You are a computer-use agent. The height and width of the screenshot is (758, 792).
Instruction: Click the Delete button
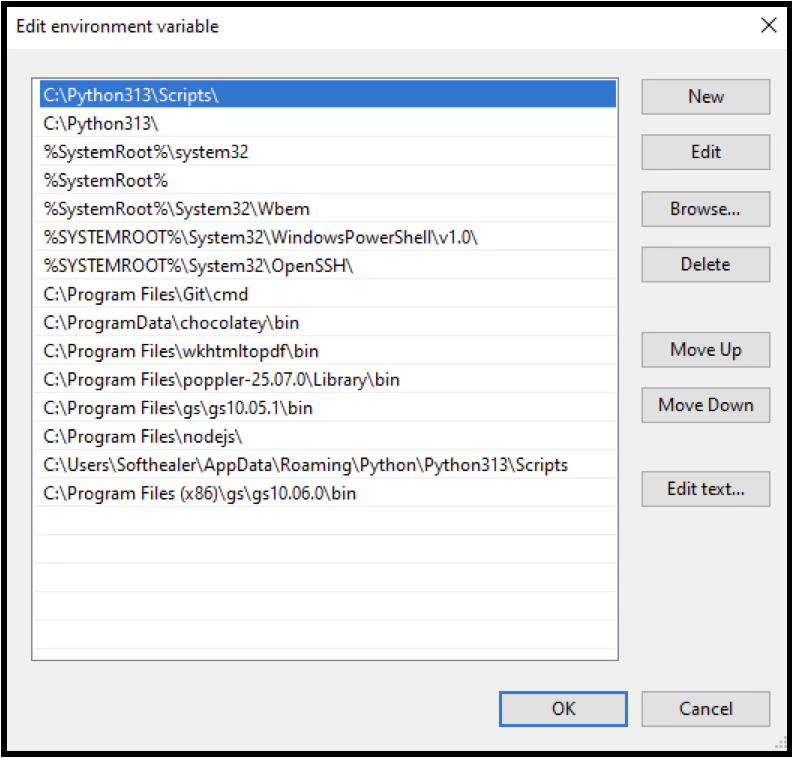coord(705,265)
